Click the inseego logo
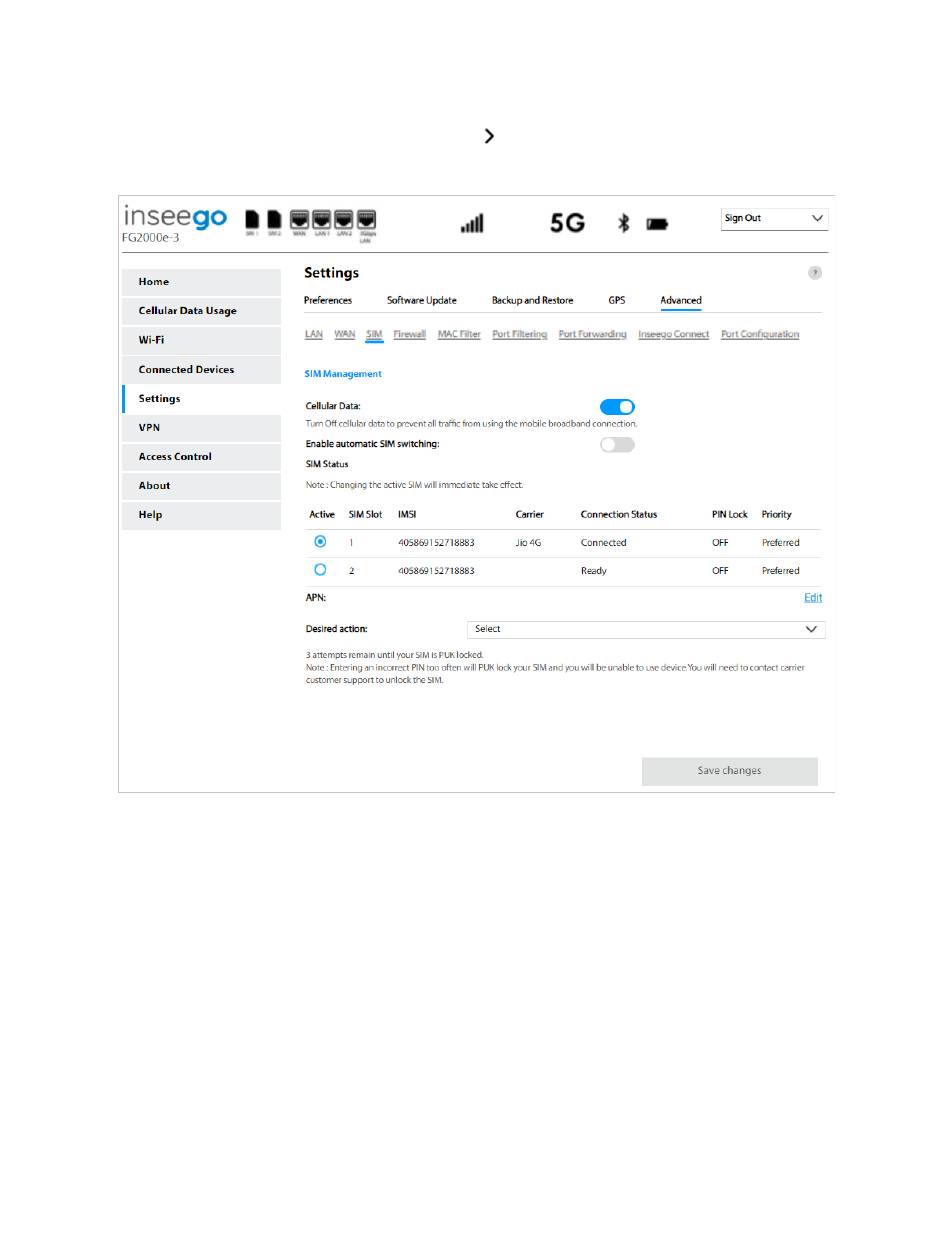 coord(175,218)
